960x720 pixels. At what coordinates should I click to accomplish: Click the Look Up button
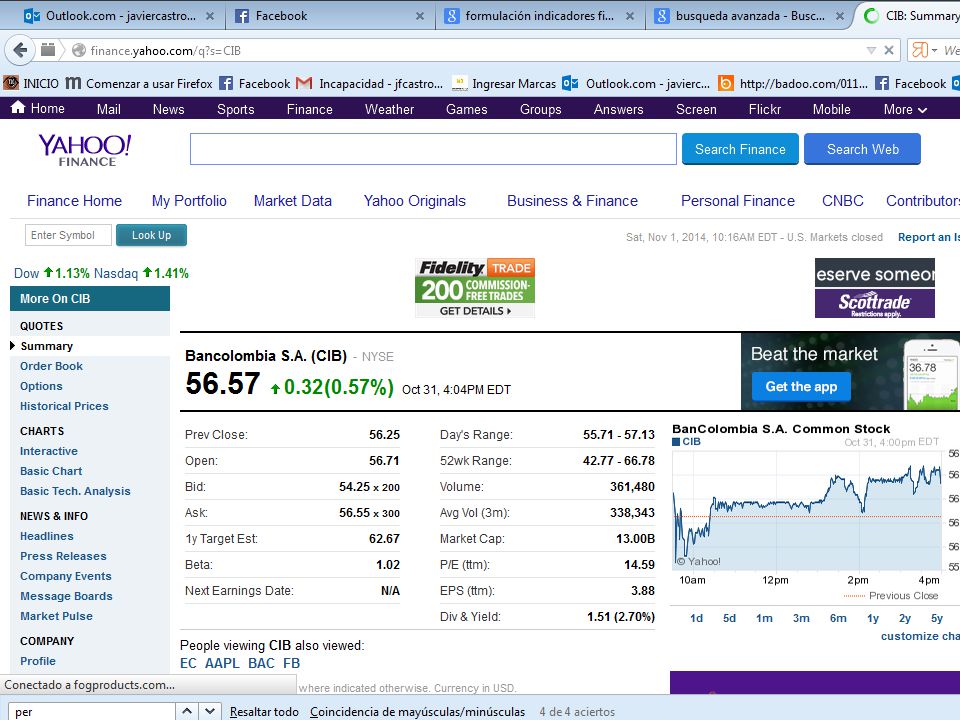pos(151,235)
